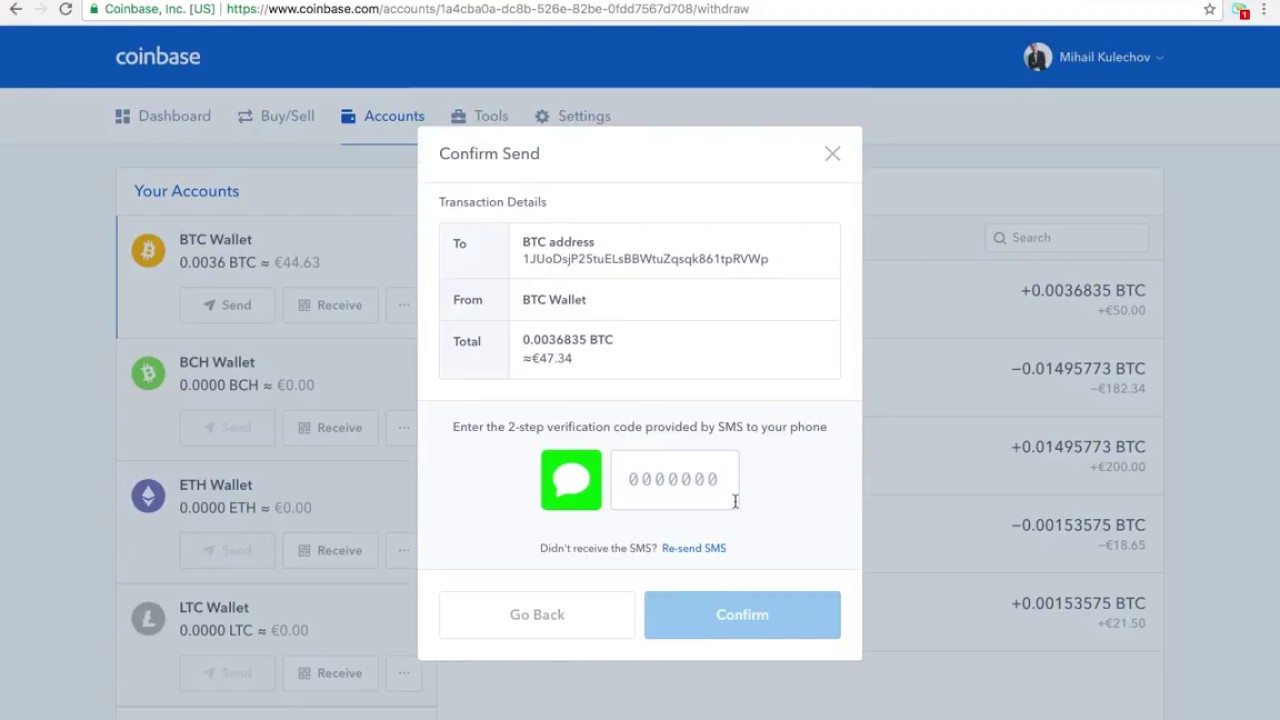
Task: Select the BCH Wallet account title
Action: coord(217,363)
